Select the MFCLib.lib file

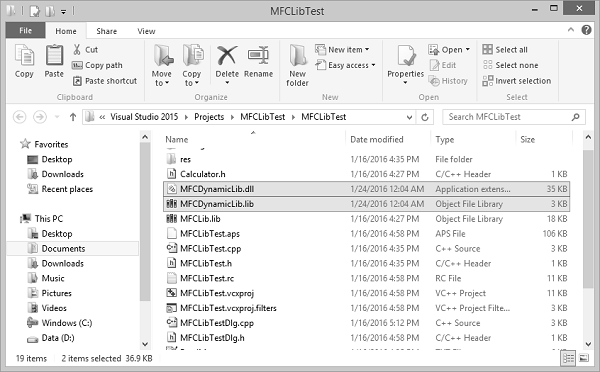coord(367,219)
